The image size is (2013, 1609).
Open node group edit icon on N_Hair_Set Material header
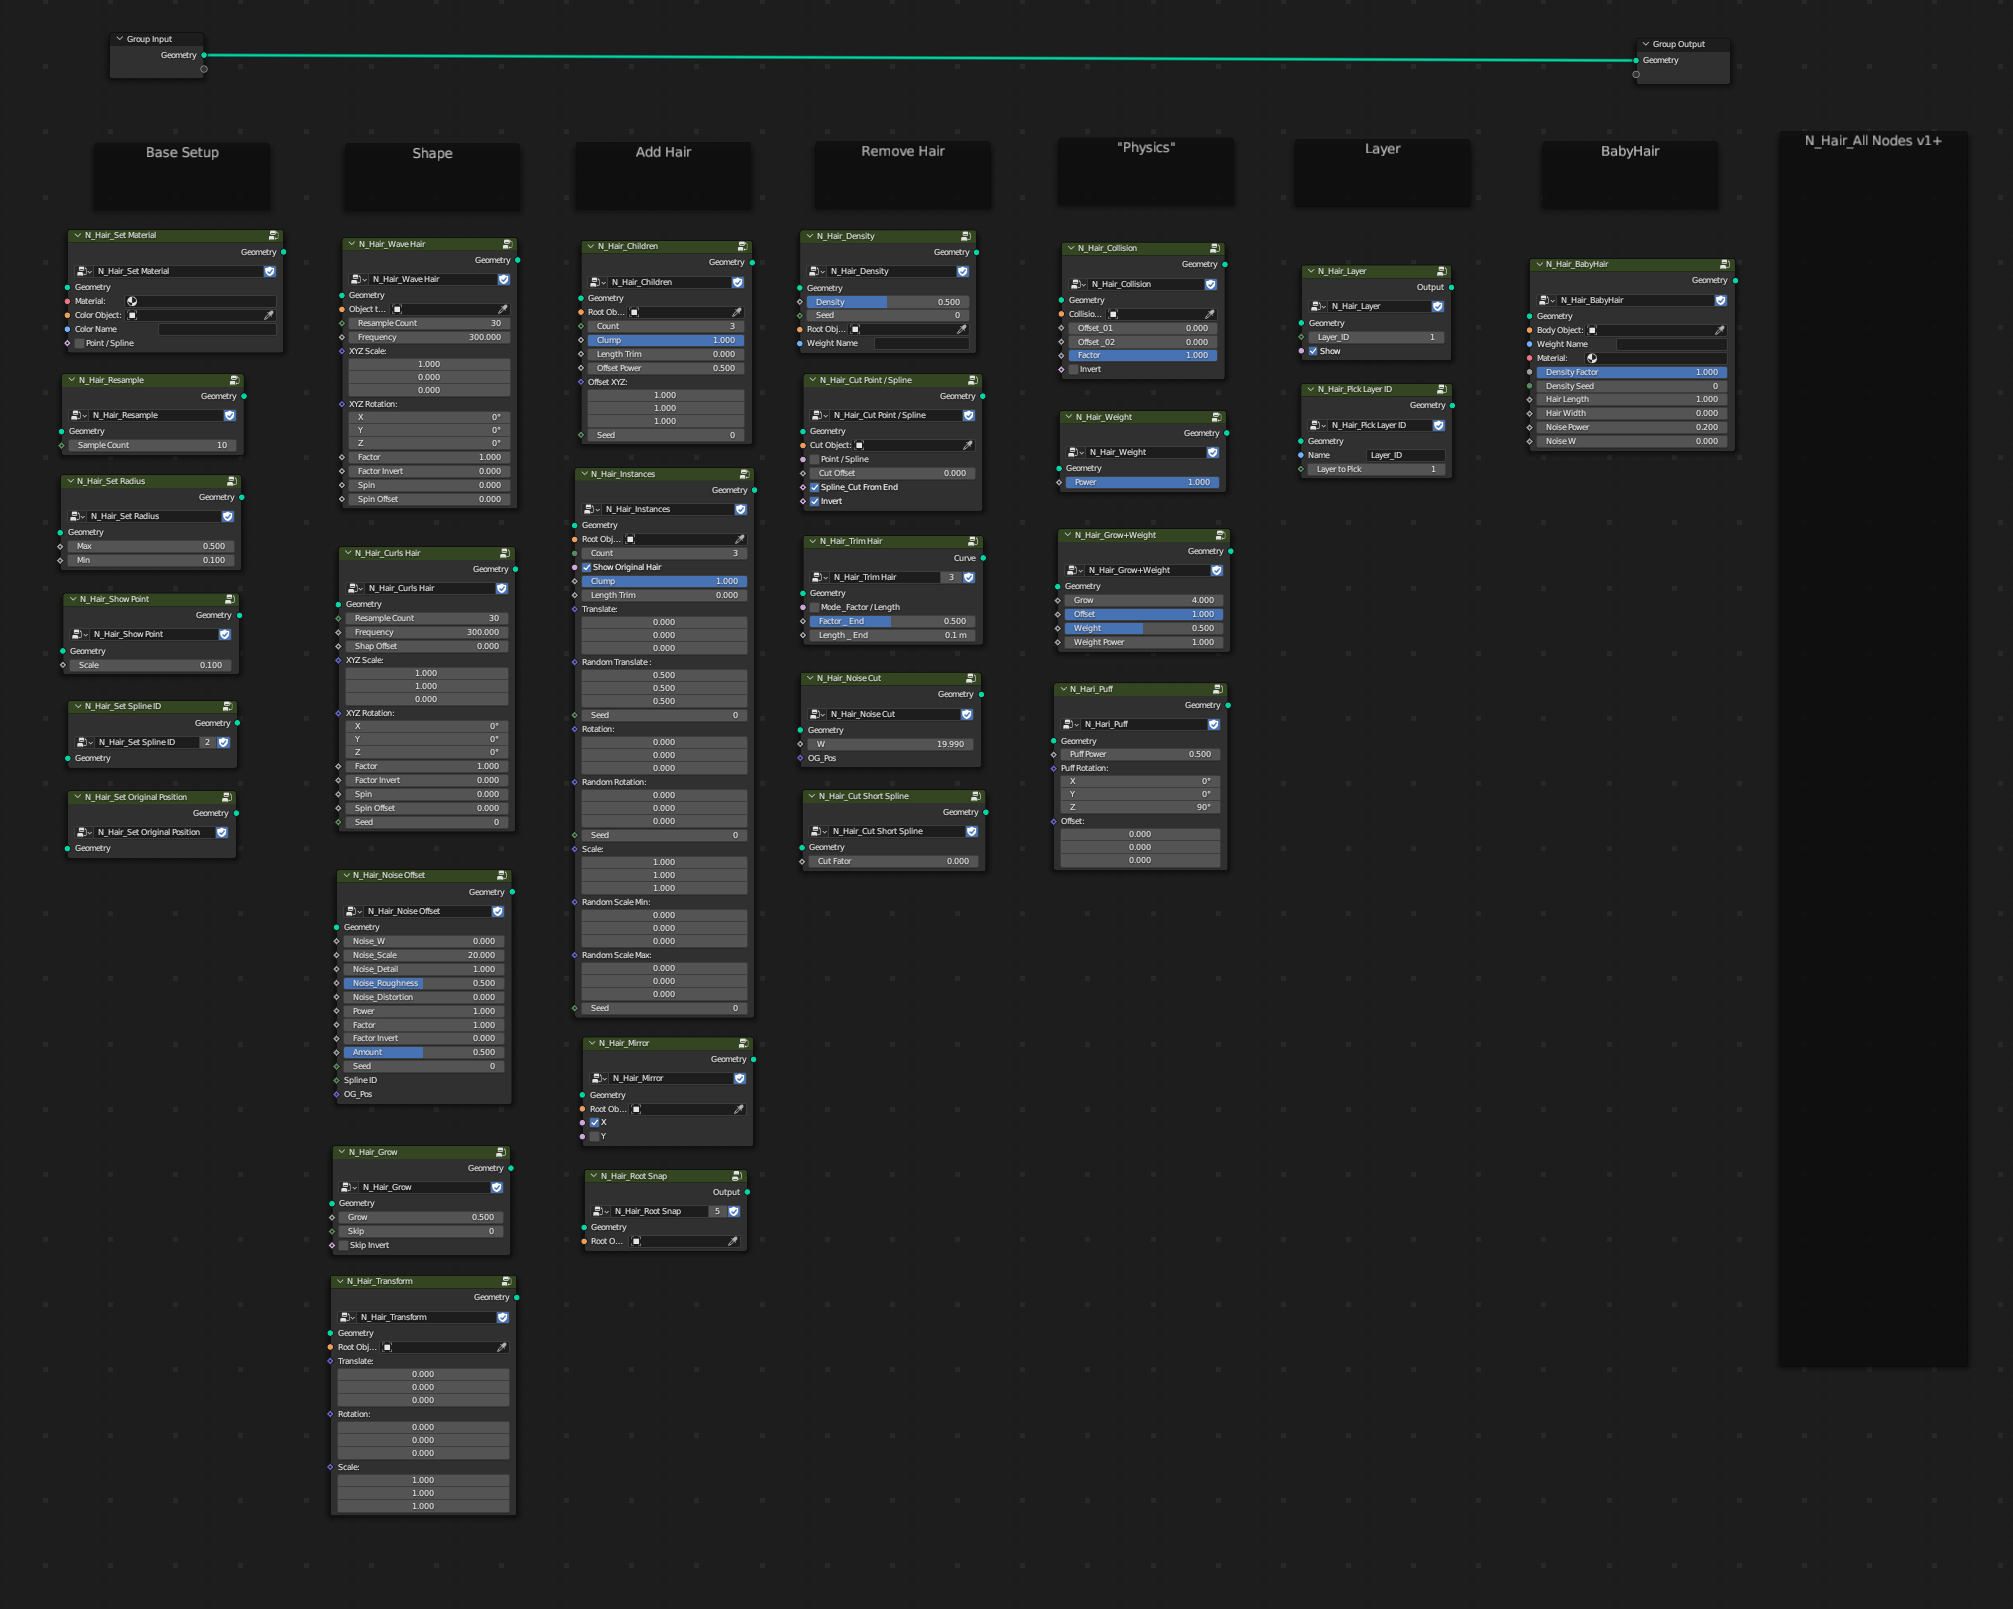(273, 236)
